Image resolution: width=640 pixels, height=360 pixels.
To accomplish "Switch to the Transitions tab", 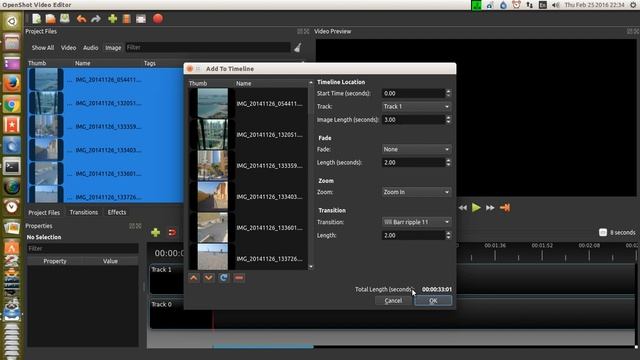I will click(84, 213).
